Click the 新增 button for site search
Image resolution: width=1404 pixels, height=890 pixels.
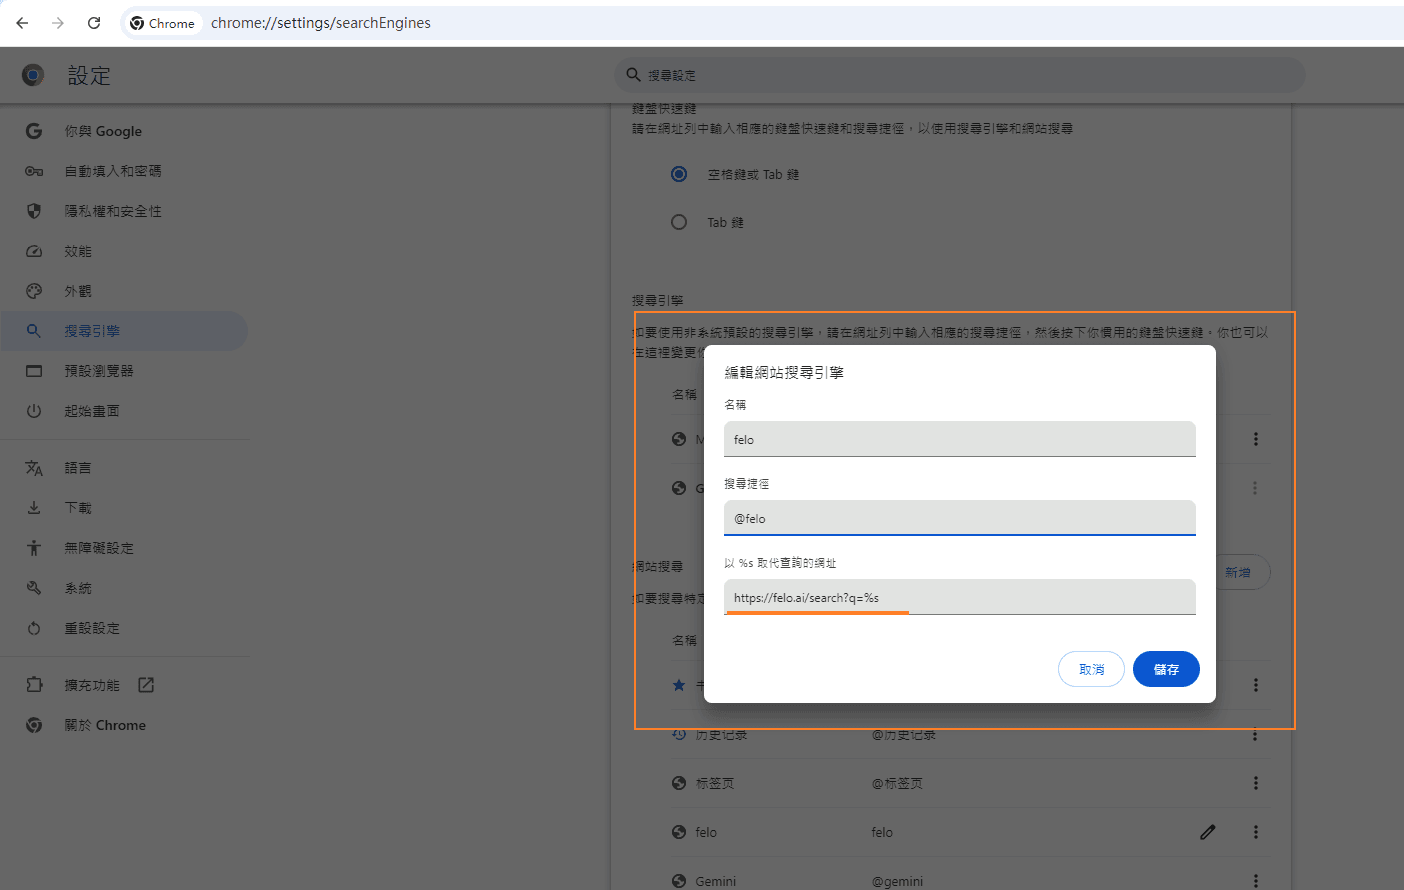point(1244,572)
